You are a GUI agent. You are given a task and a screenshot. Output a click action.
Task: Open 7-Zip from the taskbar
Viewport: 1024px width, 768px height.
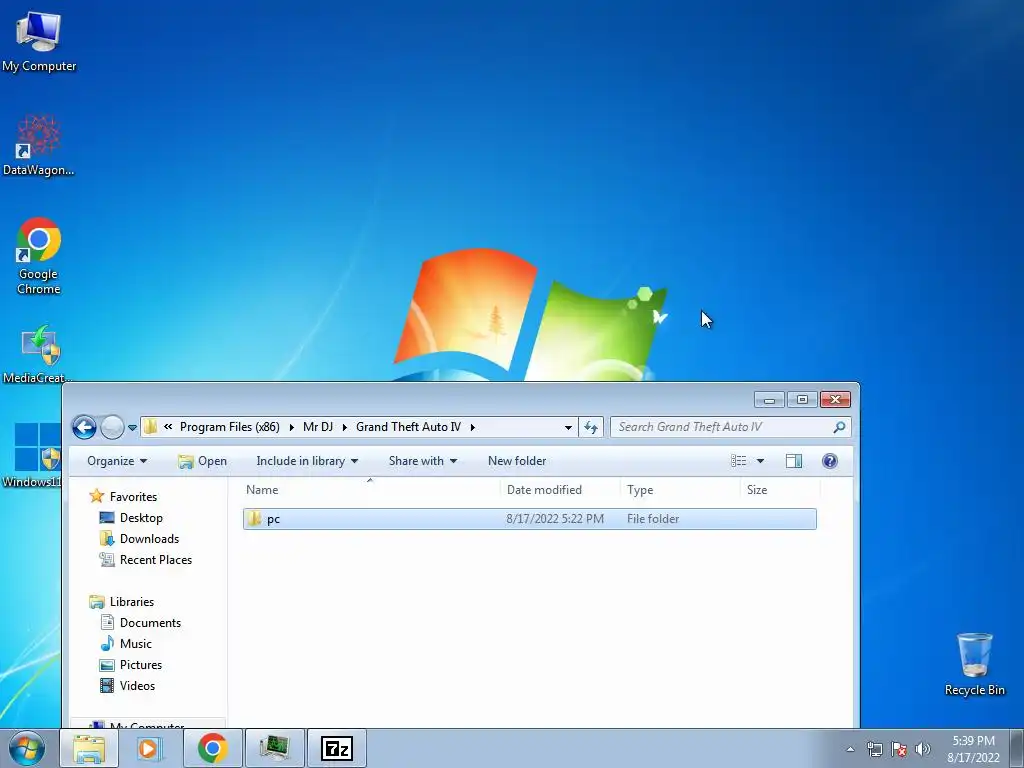pos(337,748)
